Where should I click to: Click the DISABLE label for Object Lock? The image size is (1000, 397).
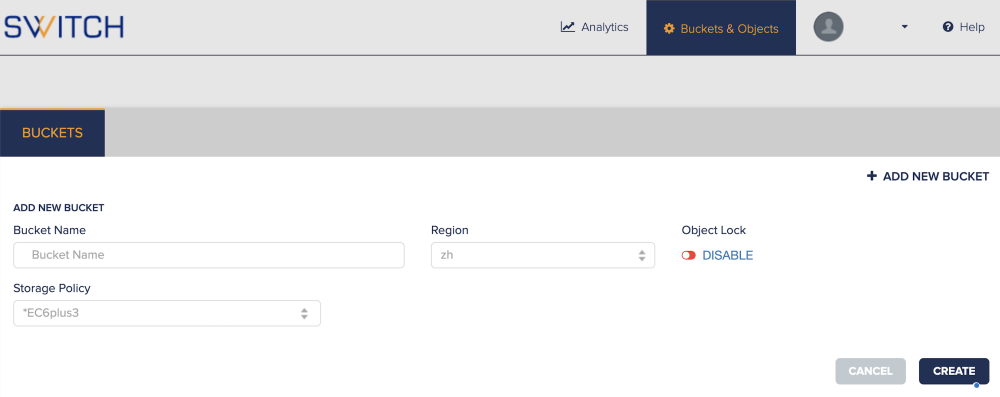click(728, 255)
